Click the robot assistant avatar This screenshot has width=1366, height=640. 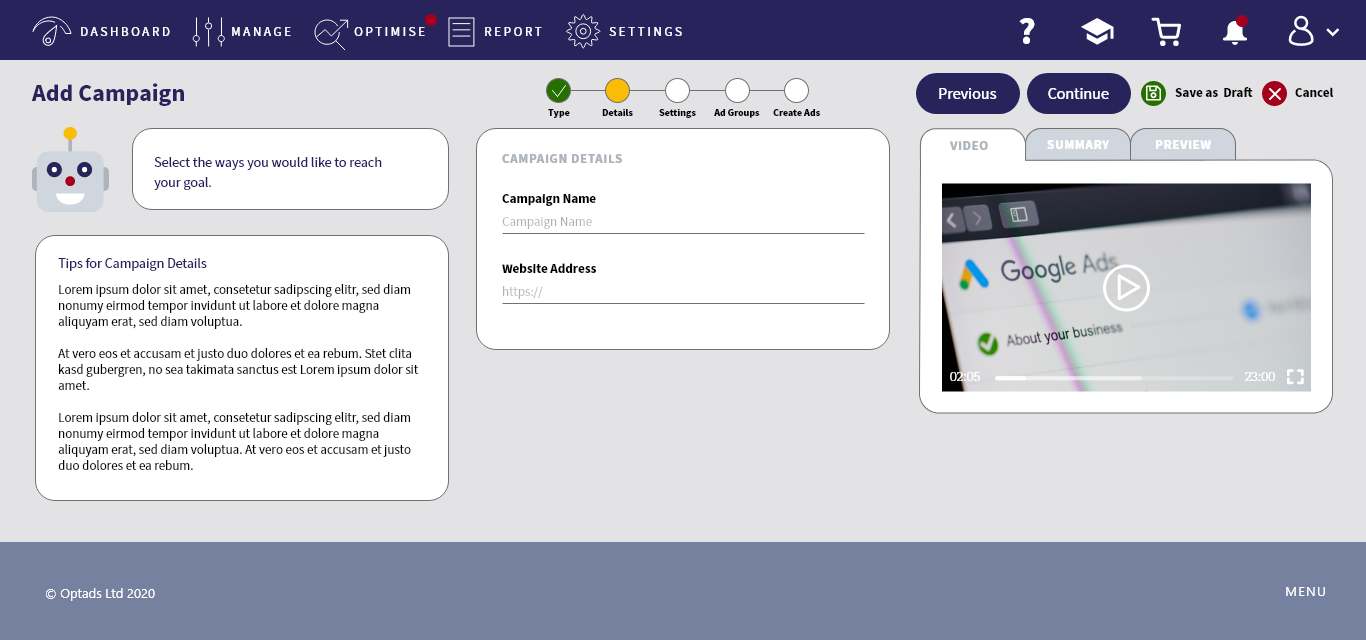(70, 171)
